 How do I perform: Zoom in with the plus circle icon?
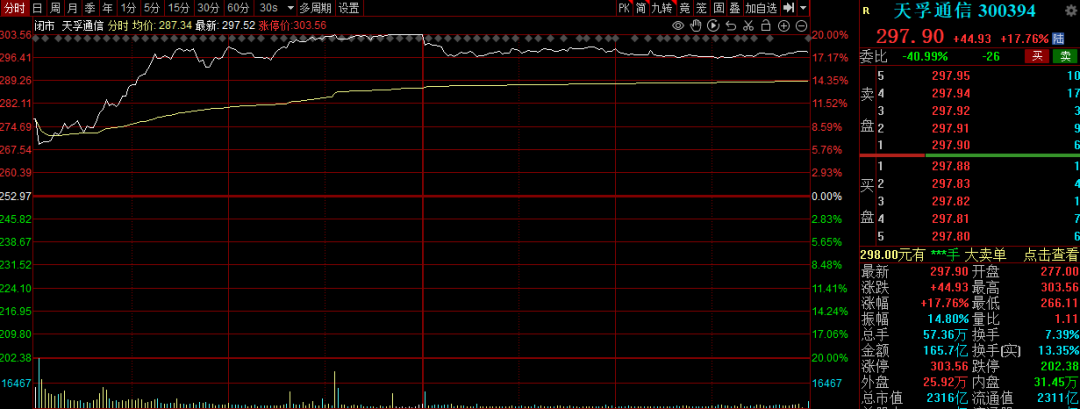click(x=784, y=25)
